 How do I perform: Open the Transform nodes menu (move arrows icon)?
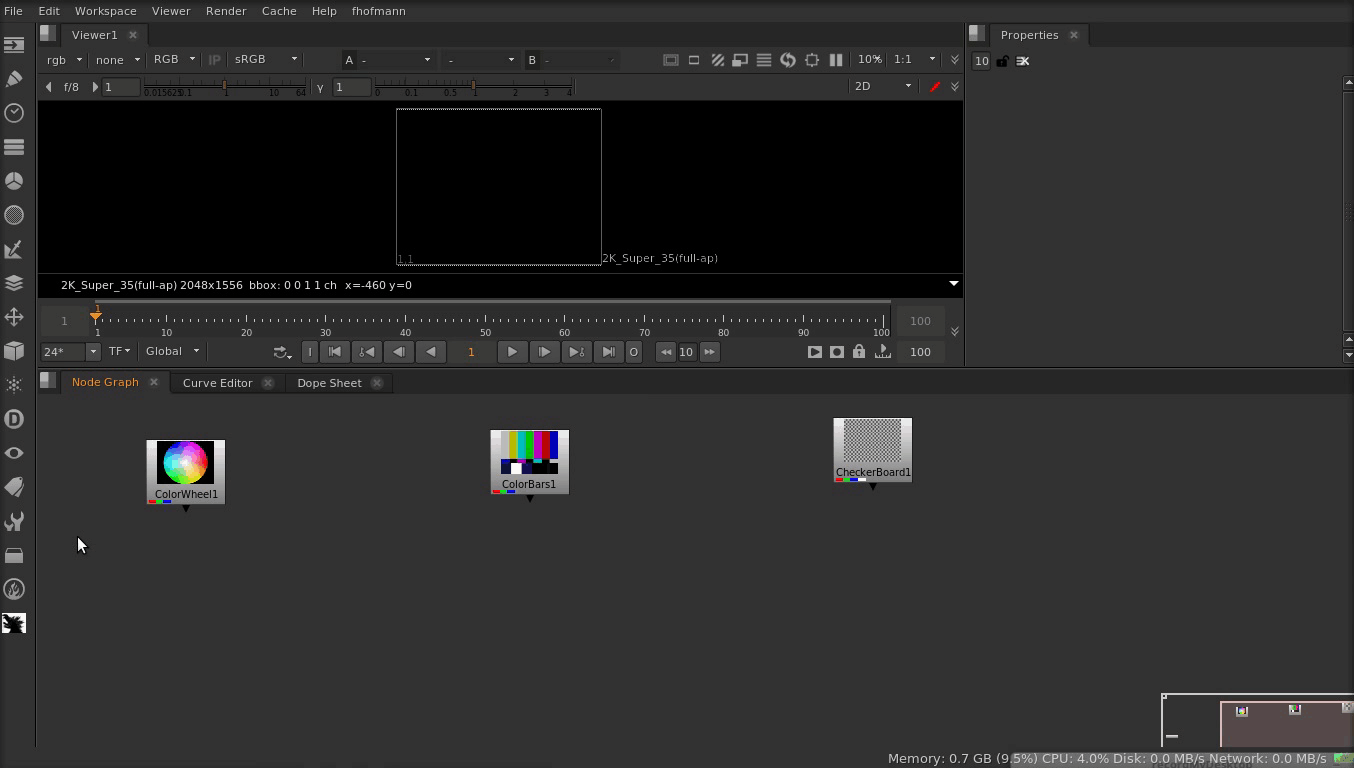click(14, 317)
